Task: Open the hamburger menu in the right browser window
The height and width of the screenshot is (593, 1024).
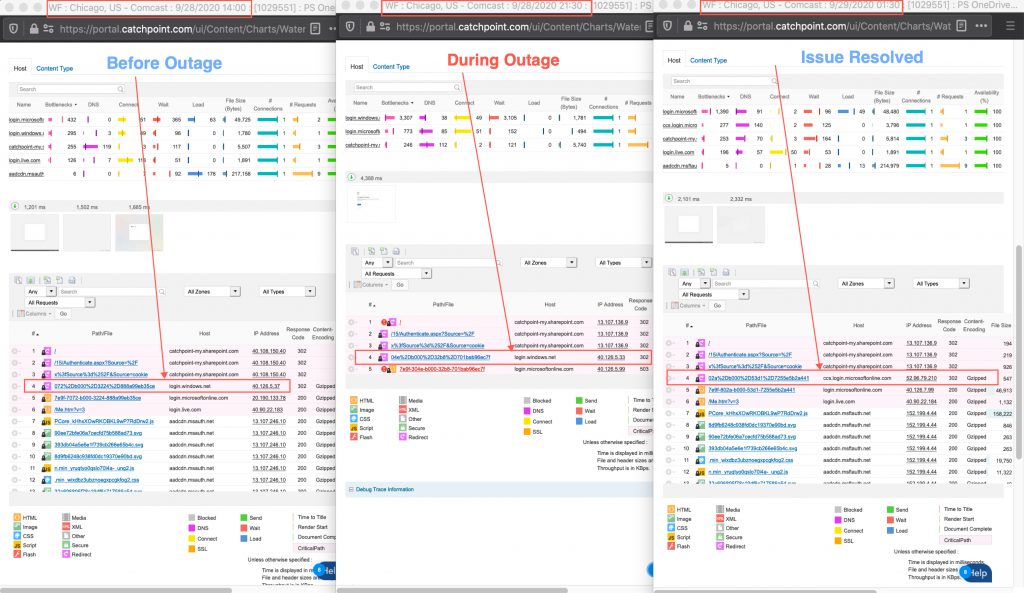Action: pyautogui.click(x=1010, y=26)
